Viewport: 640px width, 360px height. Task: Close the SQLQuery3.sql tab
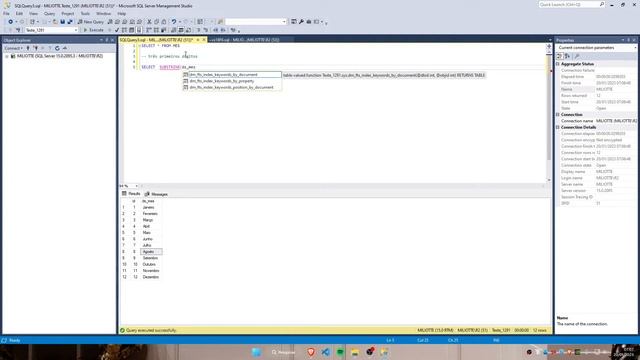coord(204,40)
